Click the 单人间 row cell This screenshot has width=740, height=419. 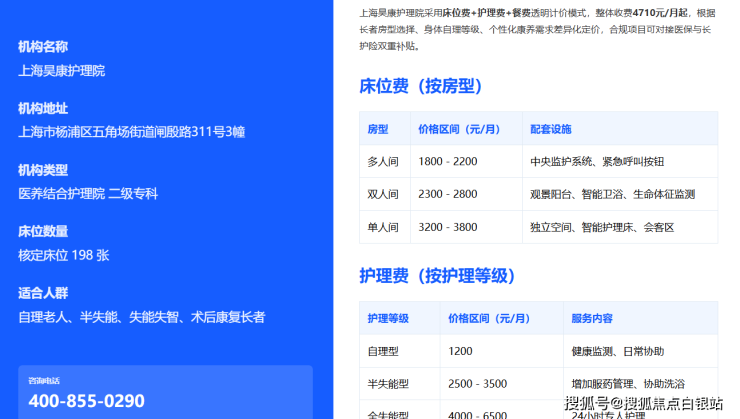coord(383,227)
